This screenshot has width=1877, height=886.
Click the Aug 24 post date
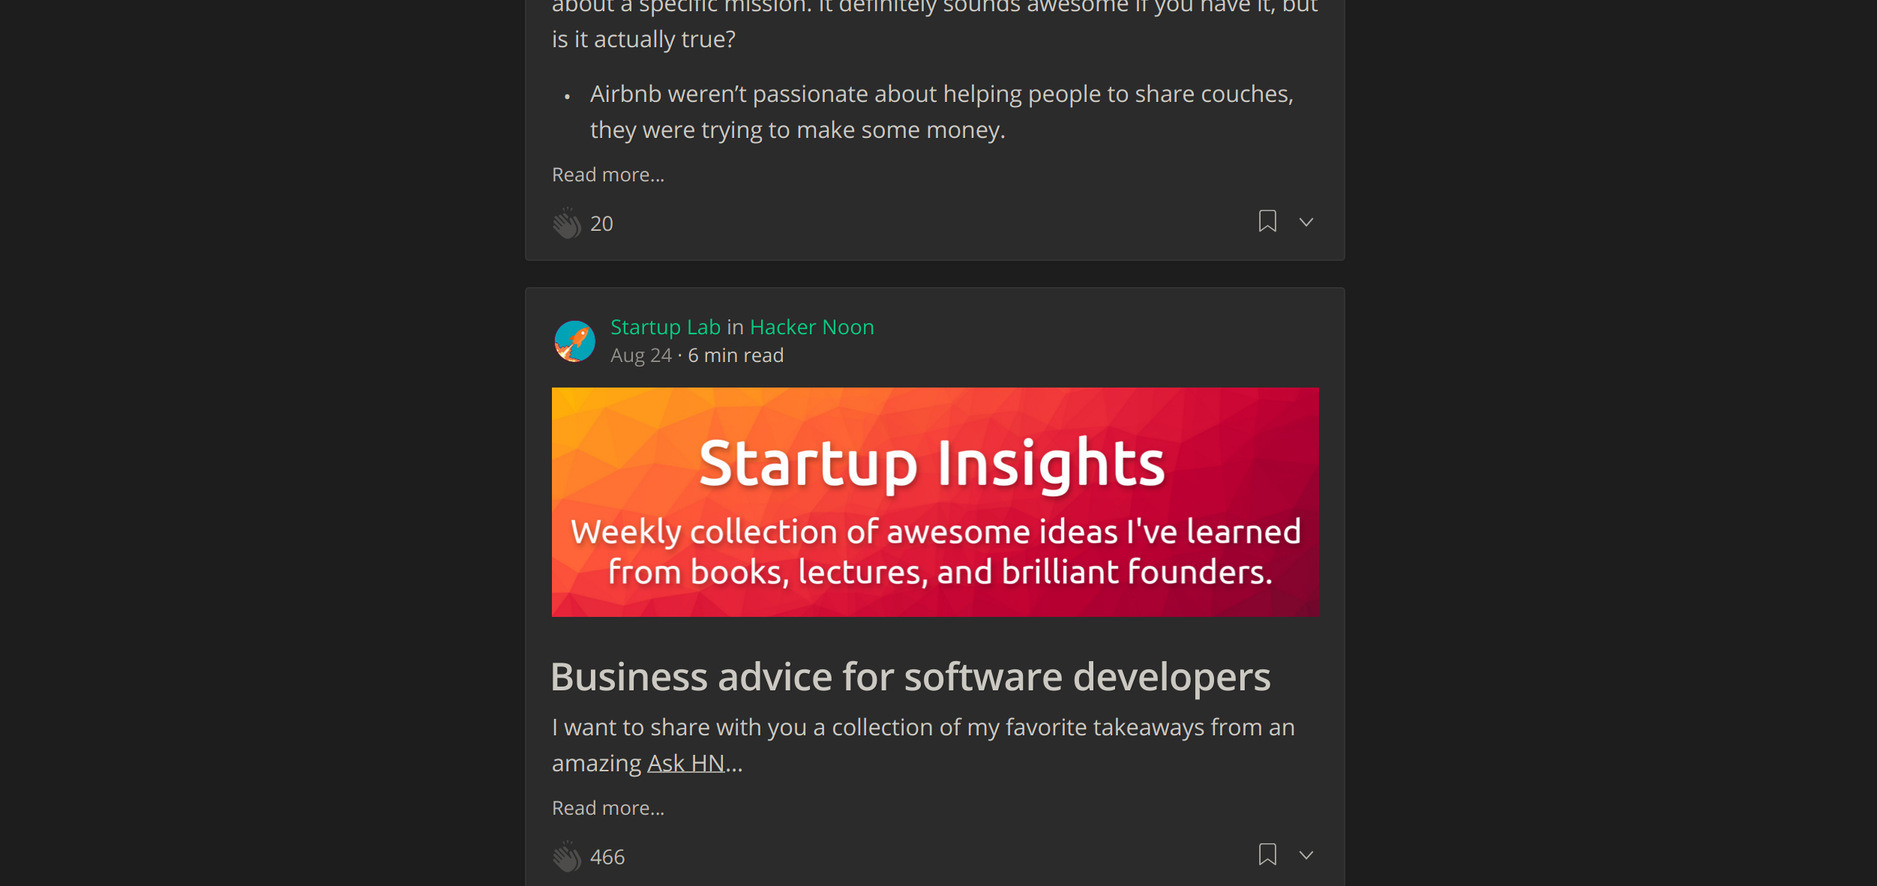pyautogui.click(x=641, y=356)
